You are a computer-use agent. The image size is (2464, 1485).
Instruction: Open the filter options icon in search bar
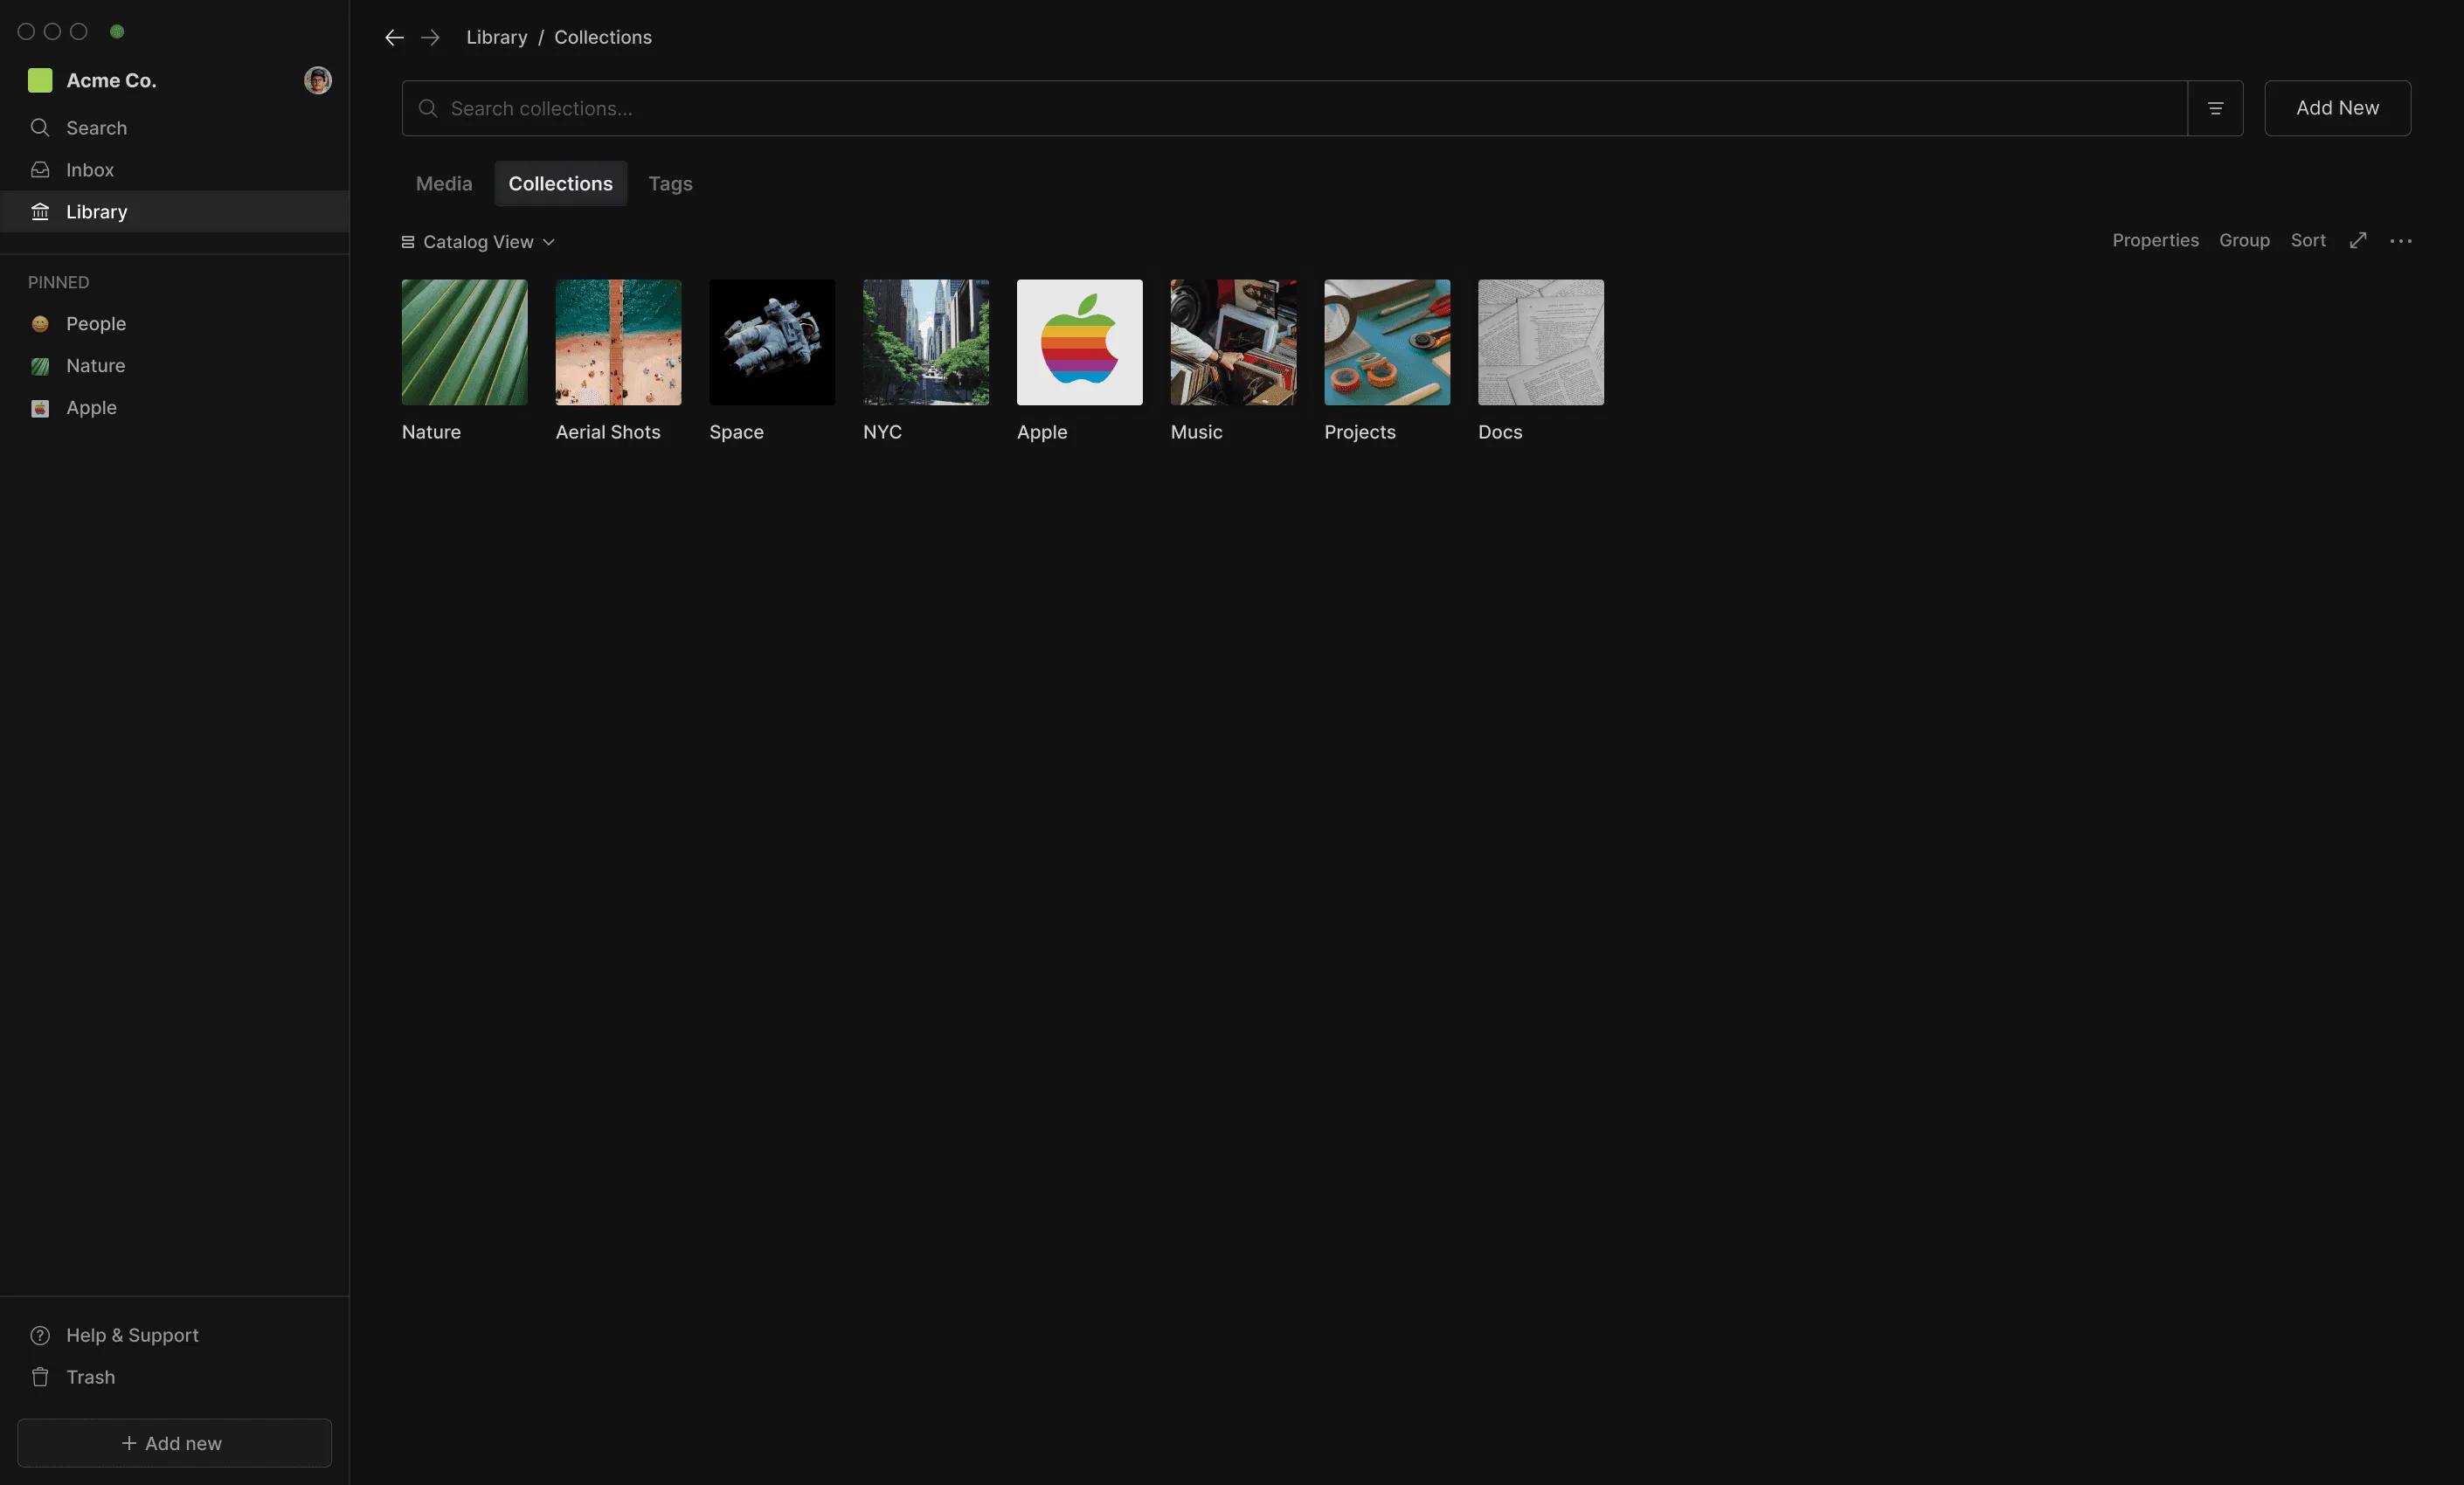[2215, 108]
